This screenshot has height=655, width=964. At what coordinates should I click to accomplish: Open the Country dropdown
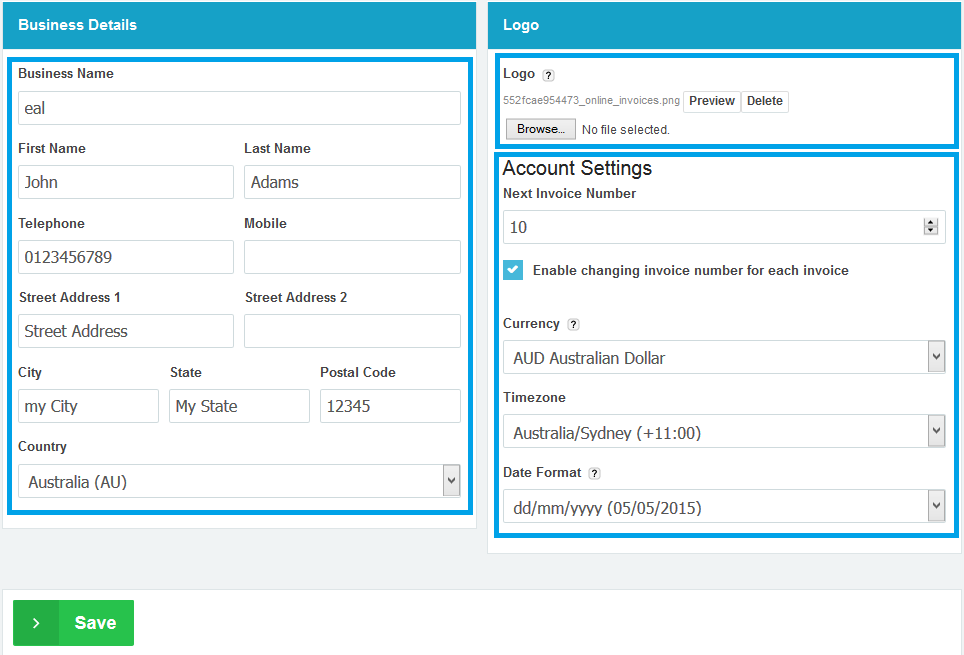(x=239, y=481)
